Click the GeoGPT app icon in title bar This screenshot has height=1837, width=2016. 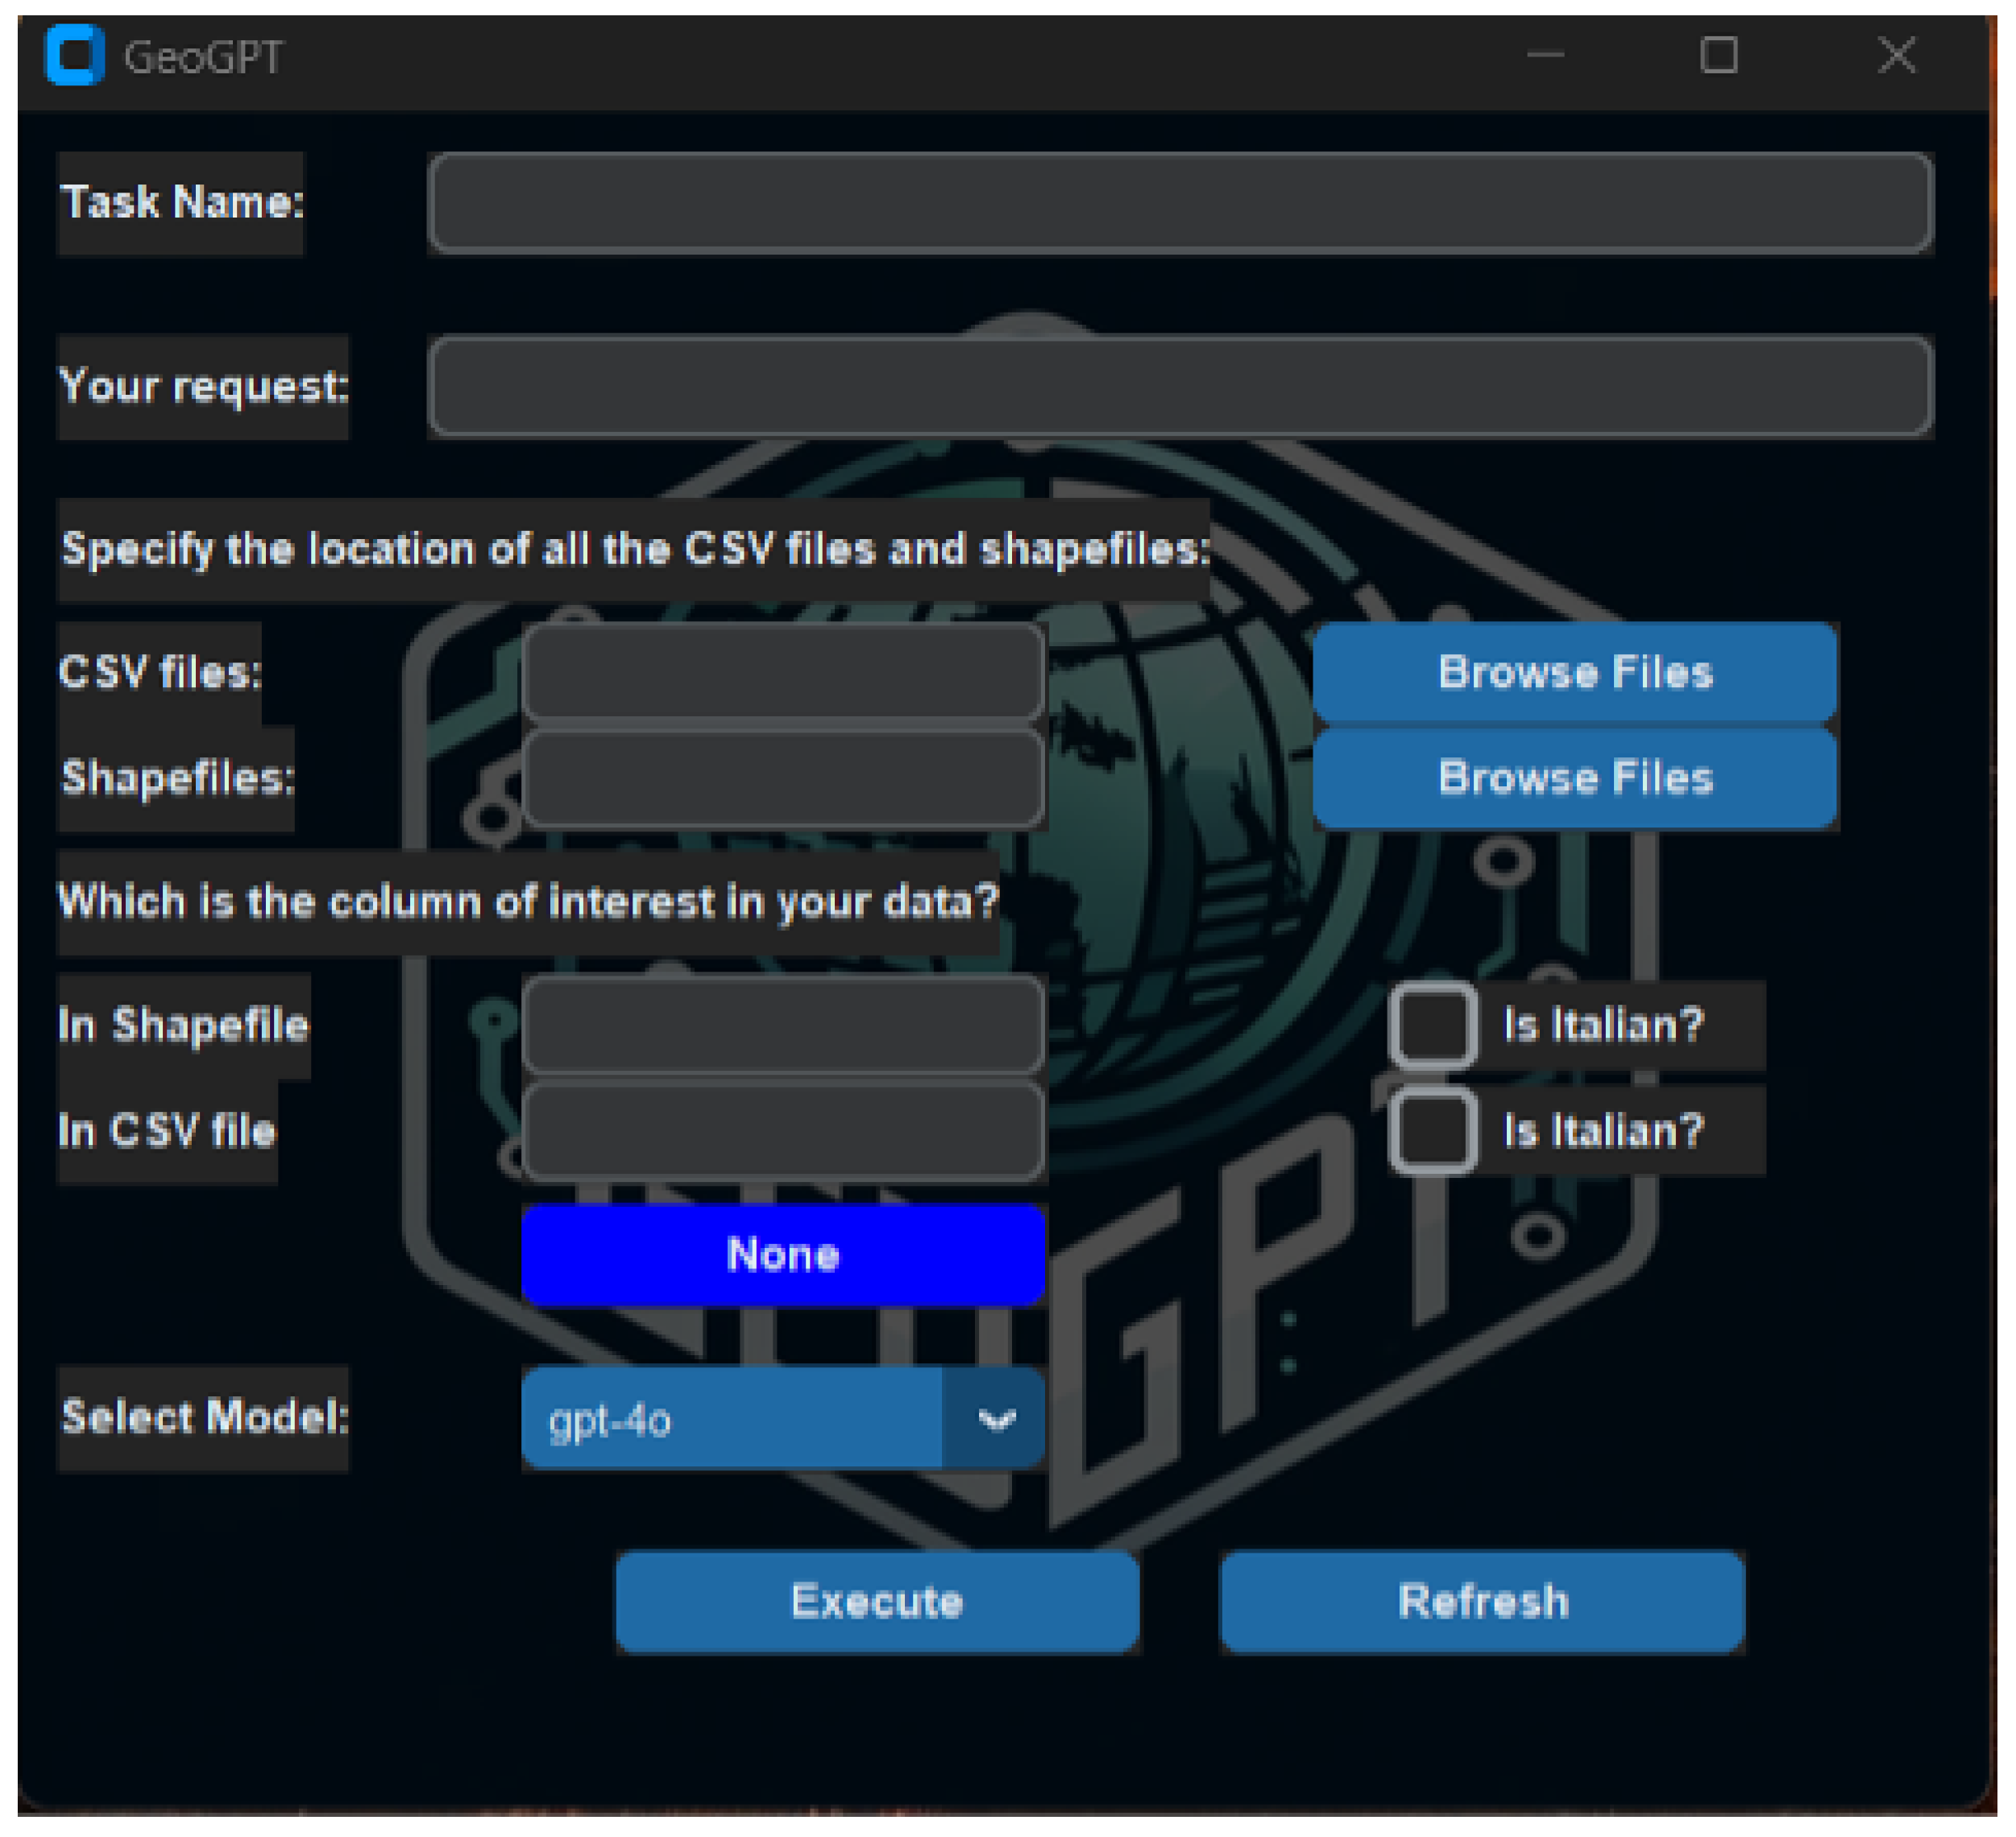[74, 56]
